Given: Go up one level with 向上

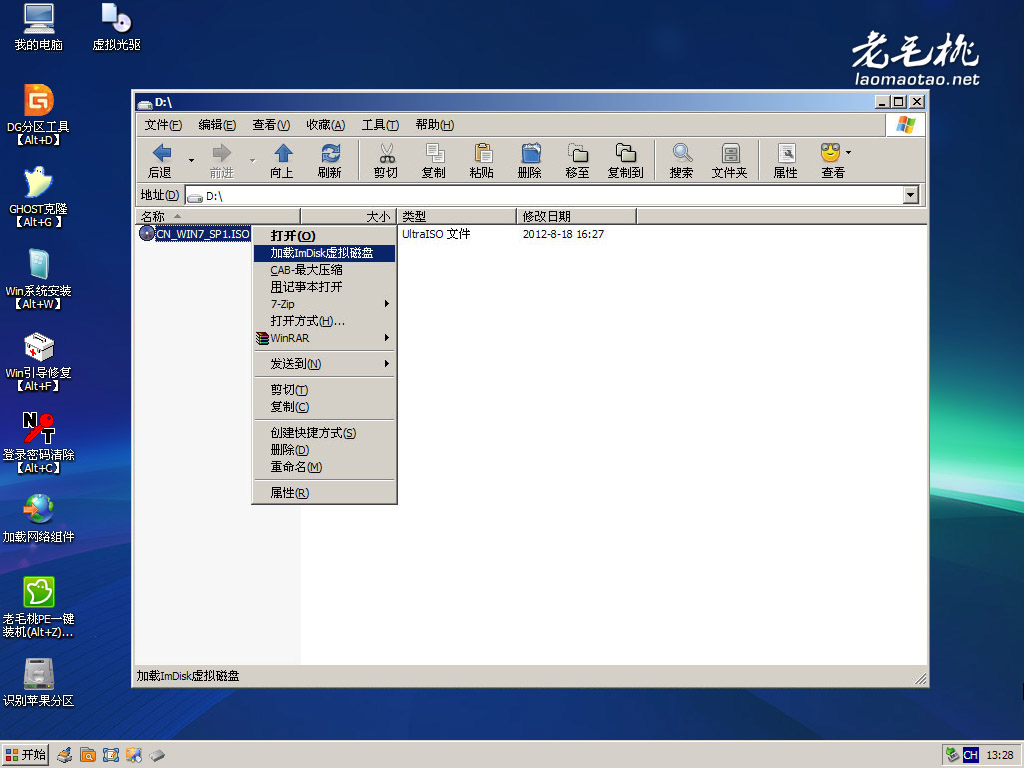Looking at the screenshot, I should click(282, 161).
